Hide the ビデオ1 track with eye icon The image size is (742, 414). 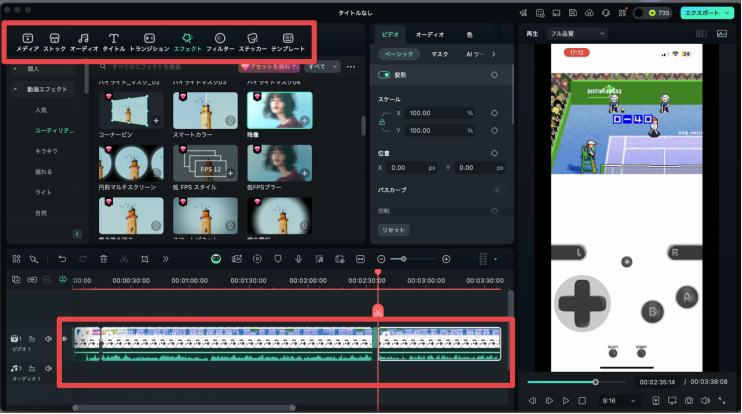(x=64, y=339)
